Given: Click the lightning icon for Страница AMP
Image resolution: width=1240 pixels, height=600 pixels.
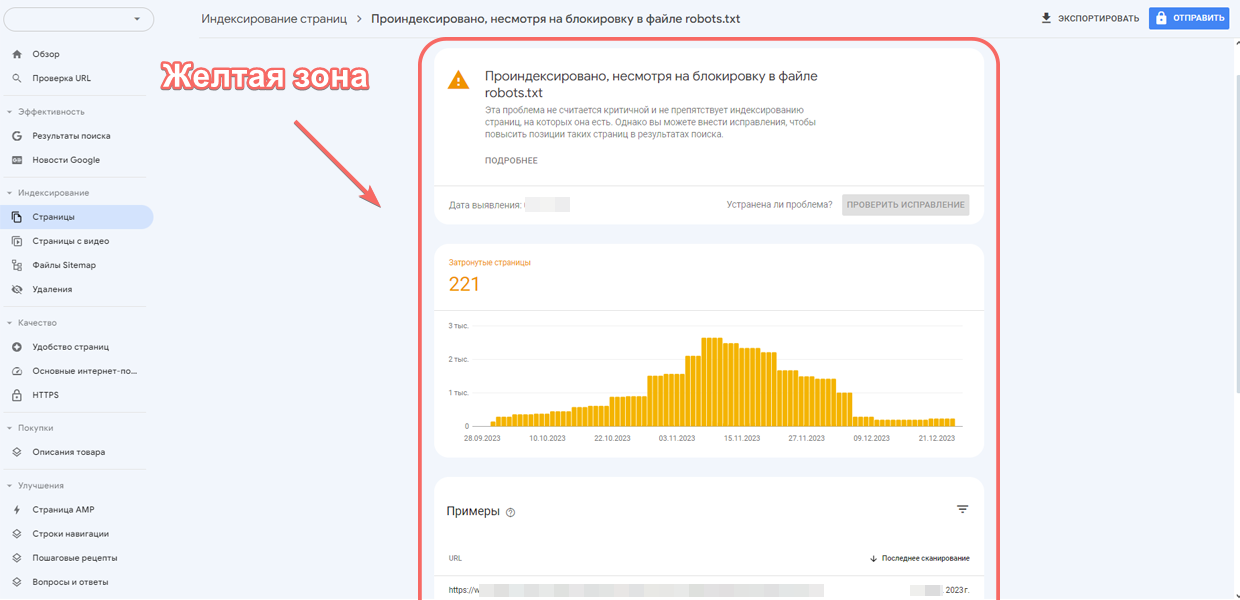Looking at the screenshot, I should pos(17,510).
